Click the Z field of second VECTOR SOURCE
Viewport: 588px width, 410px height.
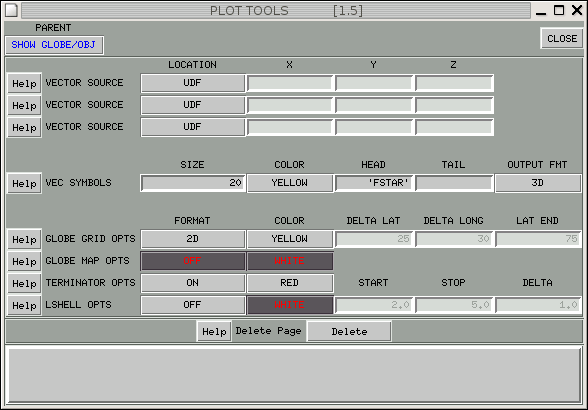[454, 105]
